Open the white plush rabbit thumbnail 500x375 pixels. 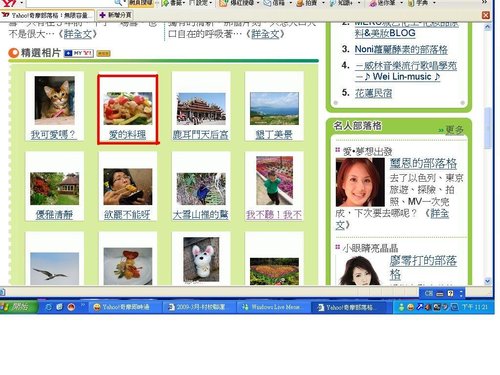(201, 260)
